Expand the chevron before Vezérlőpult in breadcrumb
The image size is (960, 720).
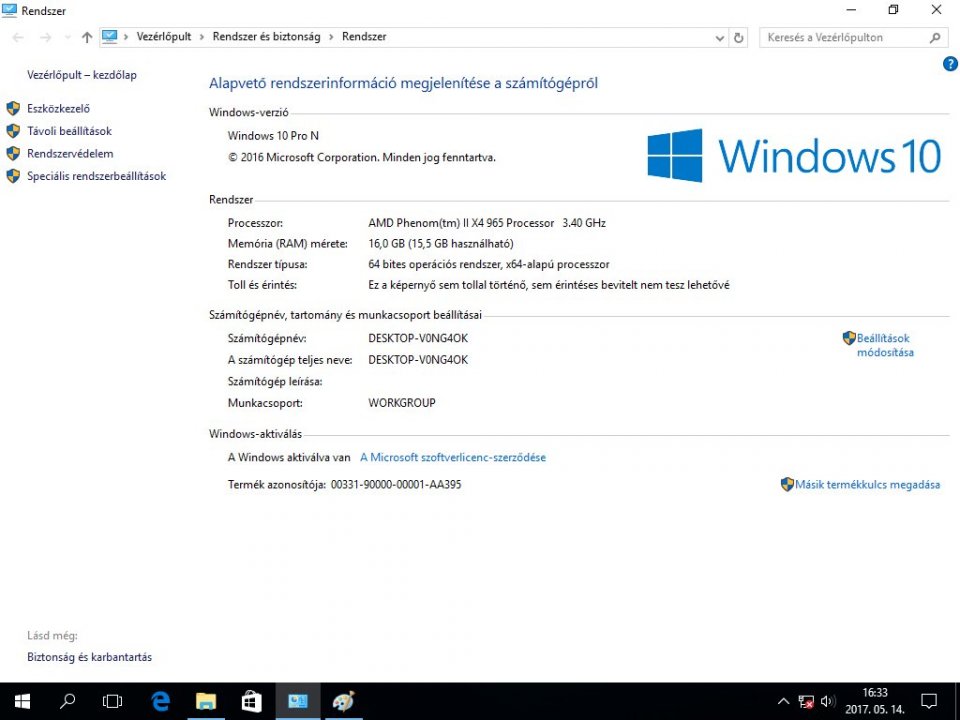[x=126, y=37]
